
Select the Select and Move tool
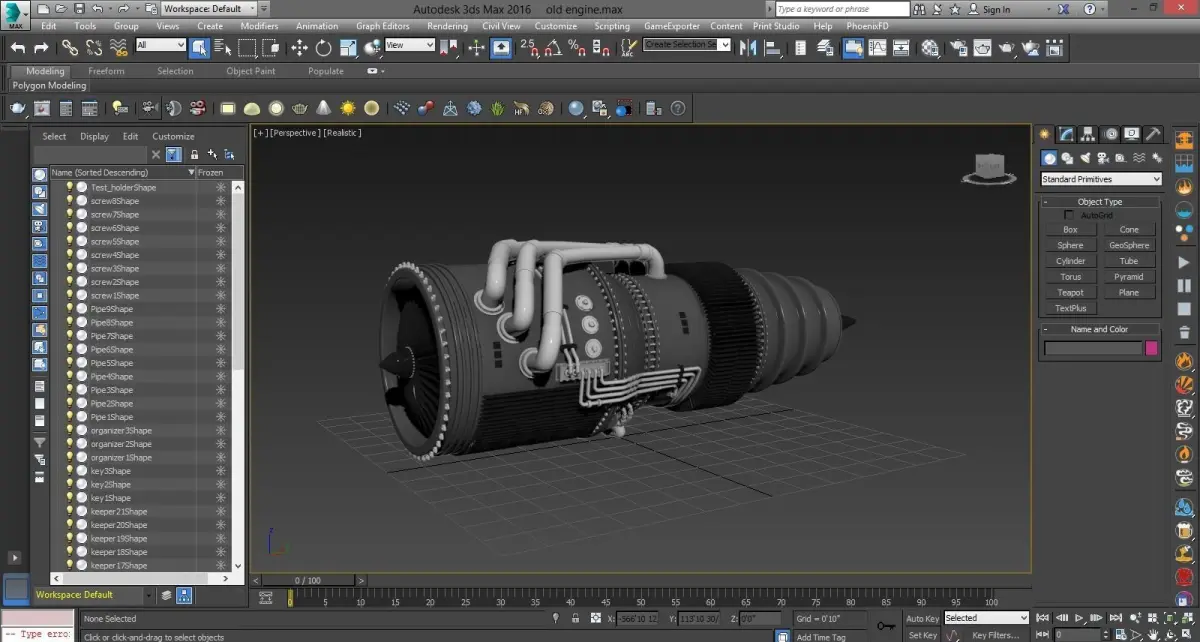coord(299,47)
